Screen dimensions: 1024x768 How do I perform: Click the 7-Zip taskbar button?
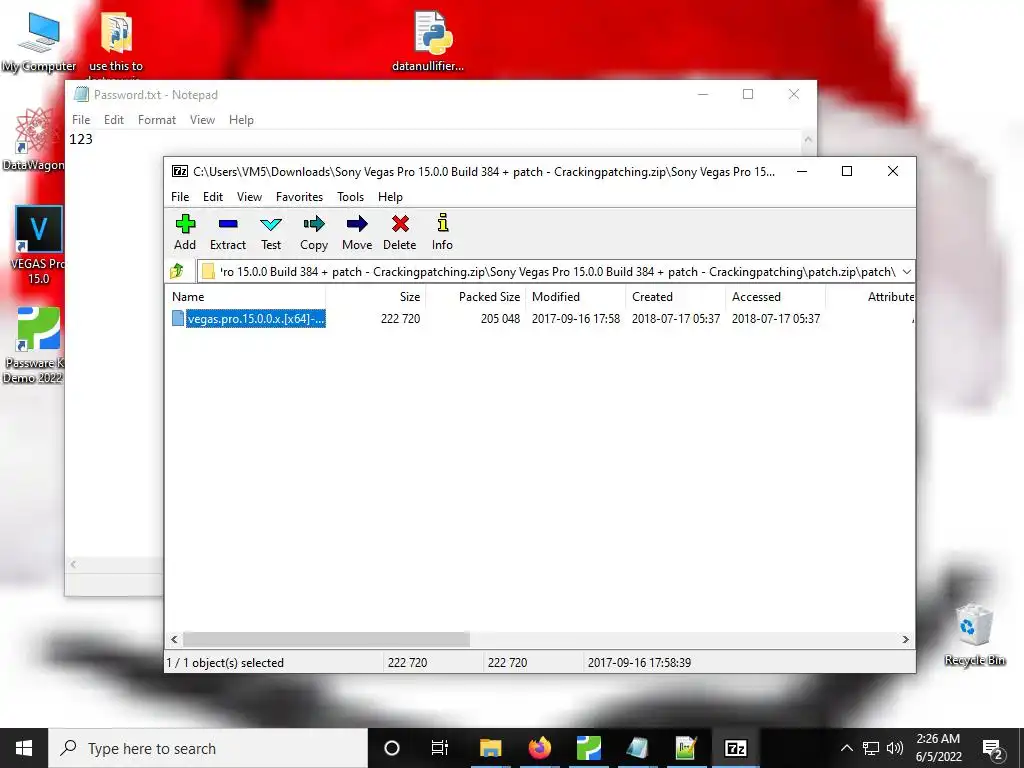pos(735,748)
